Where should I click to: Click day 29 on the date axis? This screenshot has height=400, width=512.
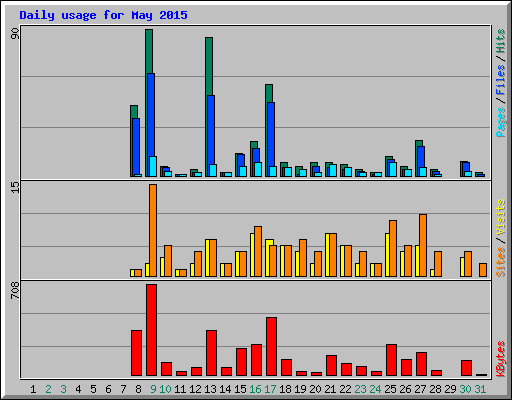pyautogui.click(x=450, y=389)
